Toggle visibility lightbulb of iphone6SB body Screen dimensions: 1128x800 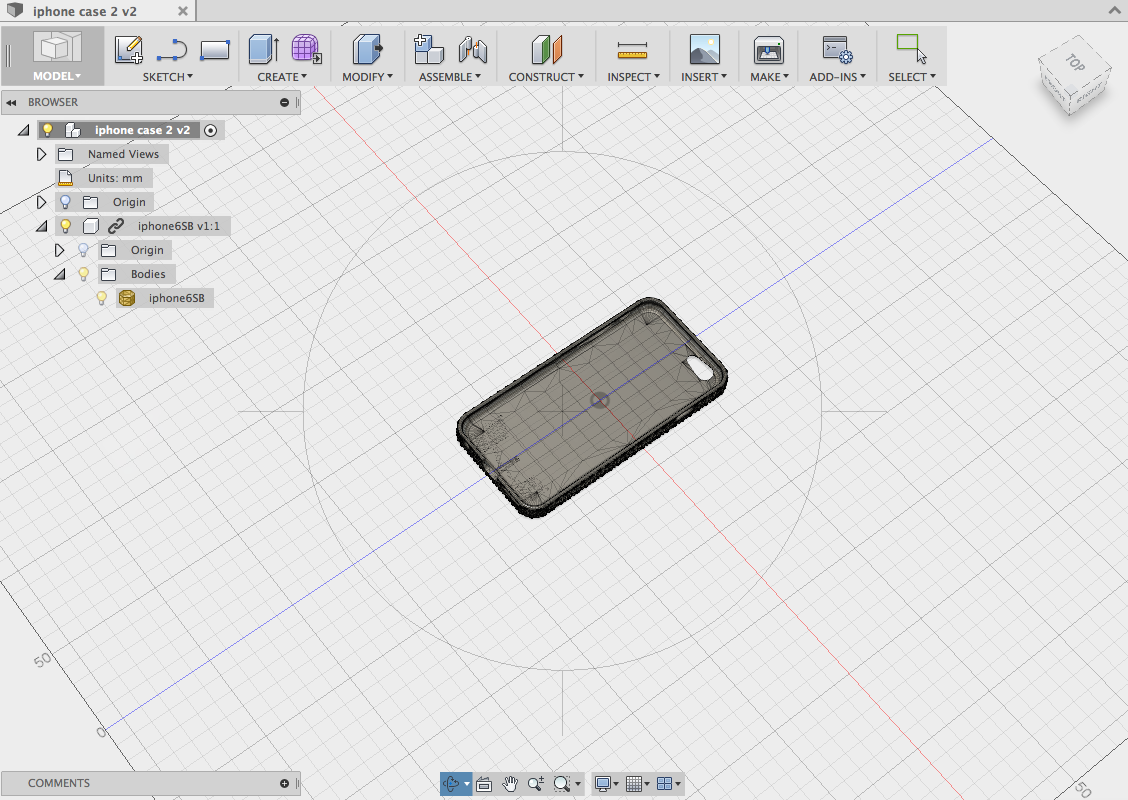pos(101,298)
